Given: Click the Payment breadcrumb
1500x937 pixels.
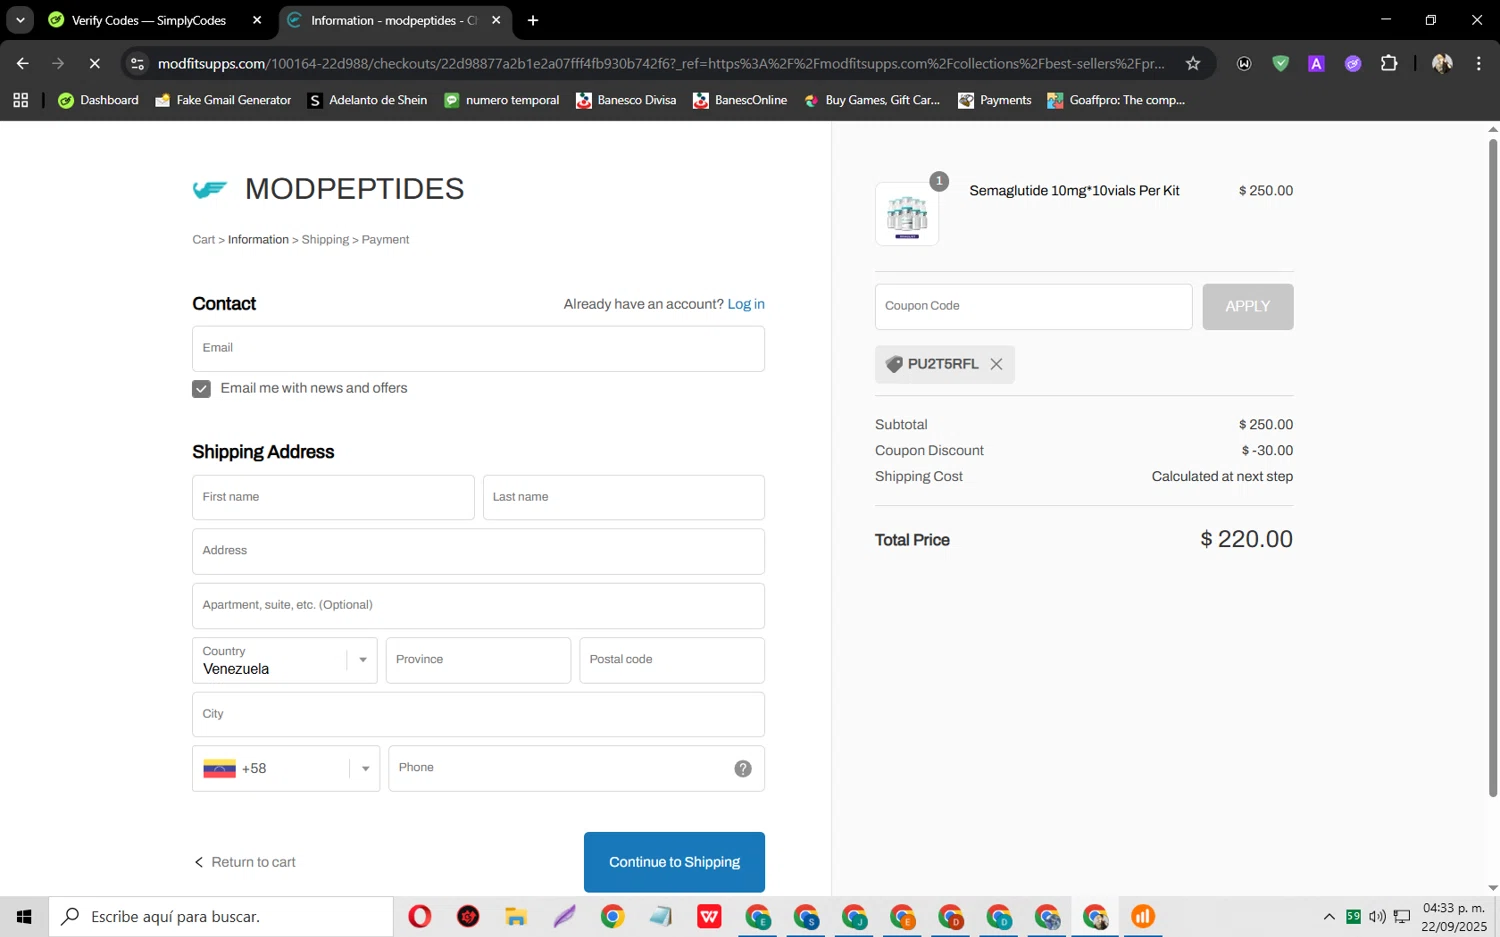Looking at the screenshot, I should 385,240.
